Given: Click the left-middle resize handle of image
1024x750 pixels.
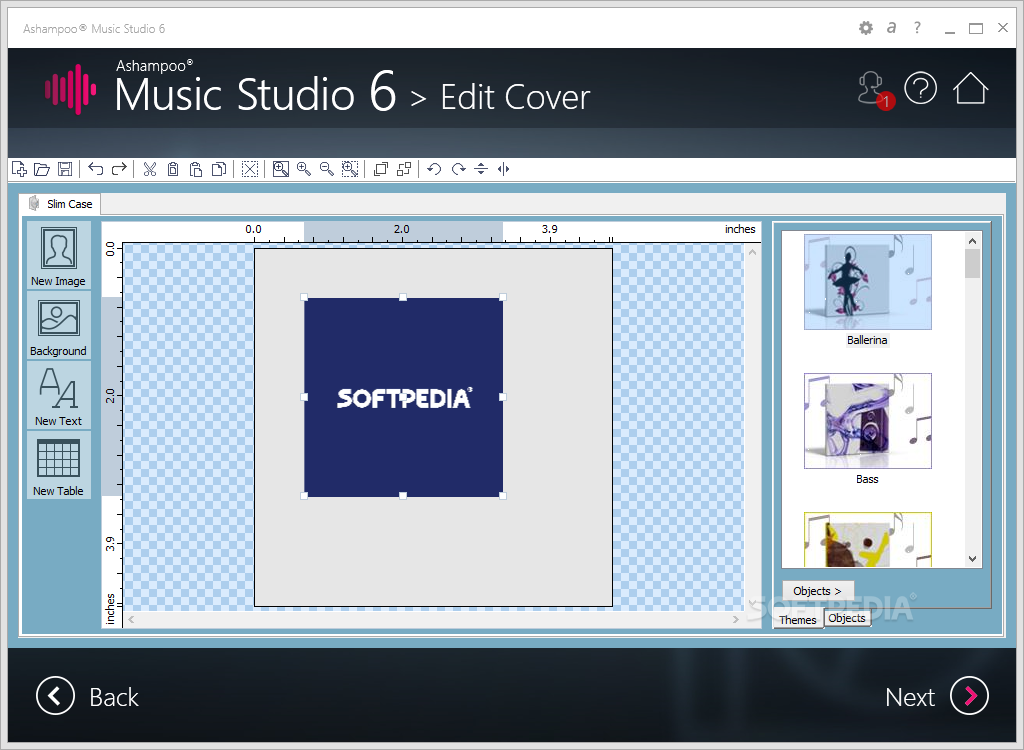Looking at the screenshot, I should (304, 397).
